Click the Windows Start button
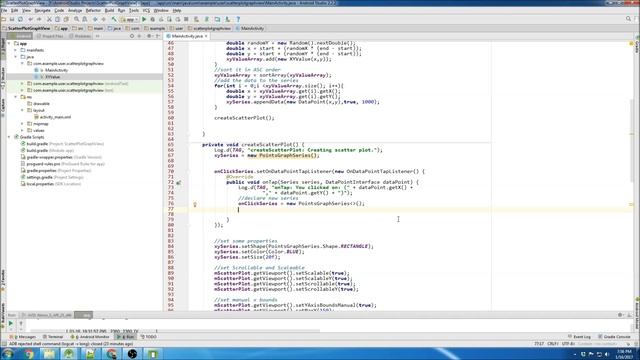 click(8, 354)
